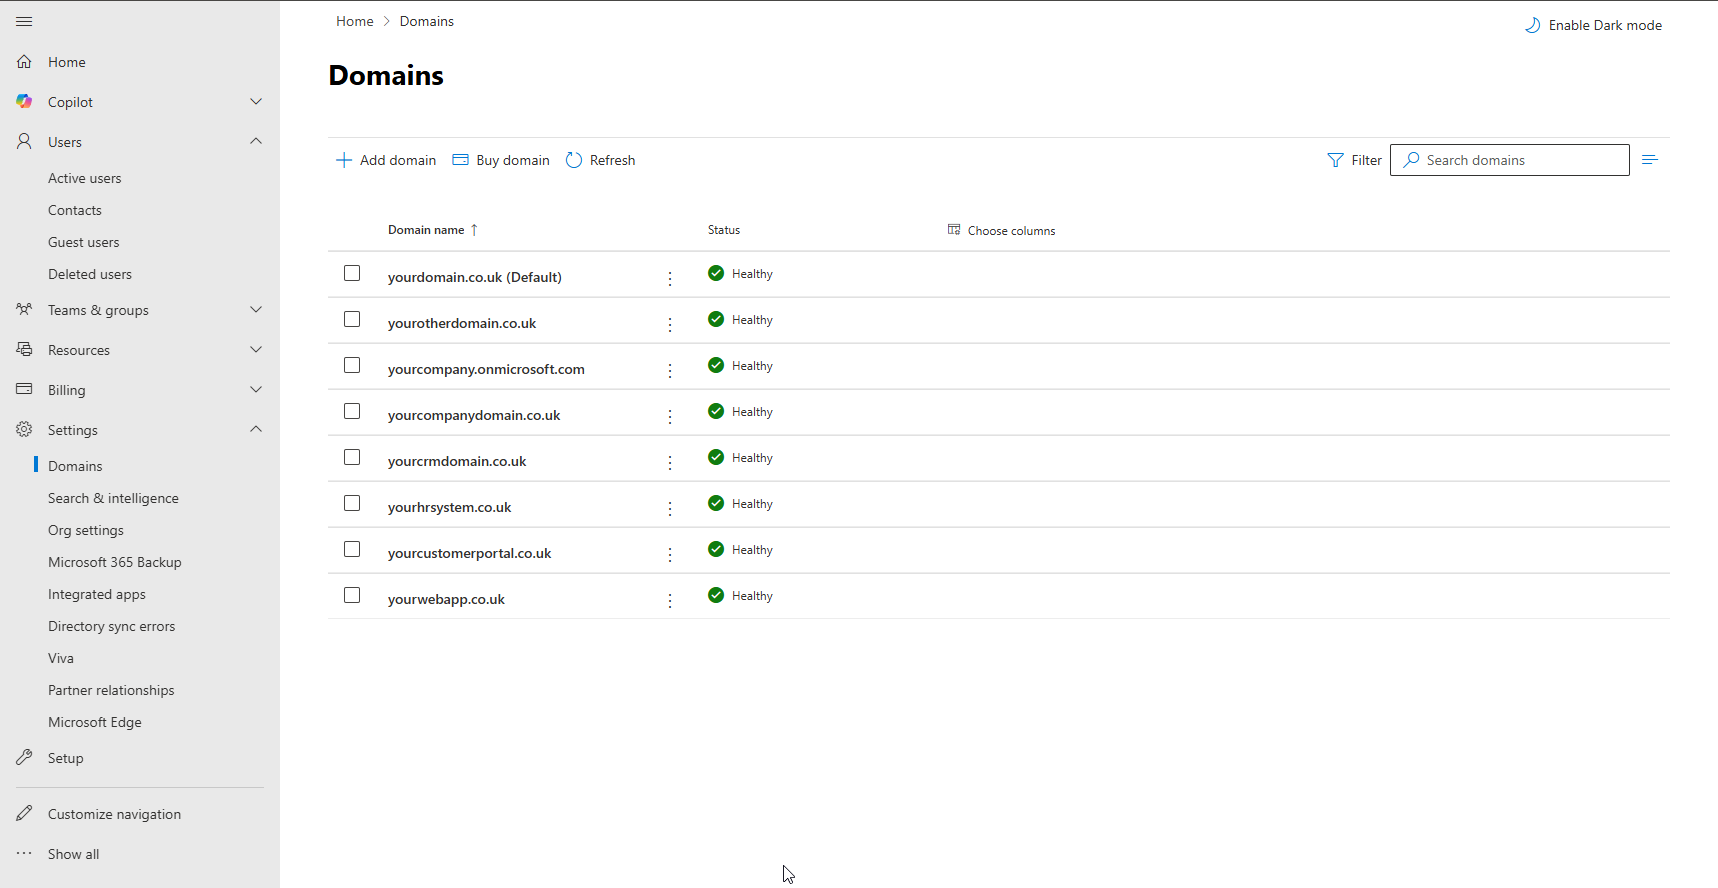Go to Contacts in sidebar

pos(75,210)
